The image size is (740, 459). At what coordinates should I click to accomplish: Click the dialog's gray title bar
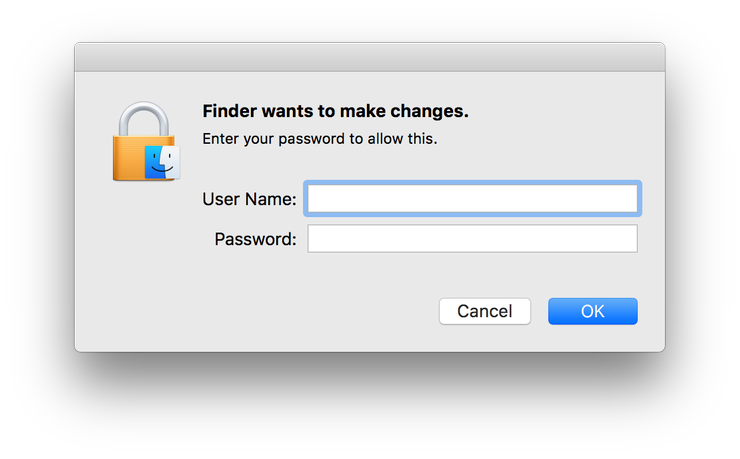[x=370, y=57]
